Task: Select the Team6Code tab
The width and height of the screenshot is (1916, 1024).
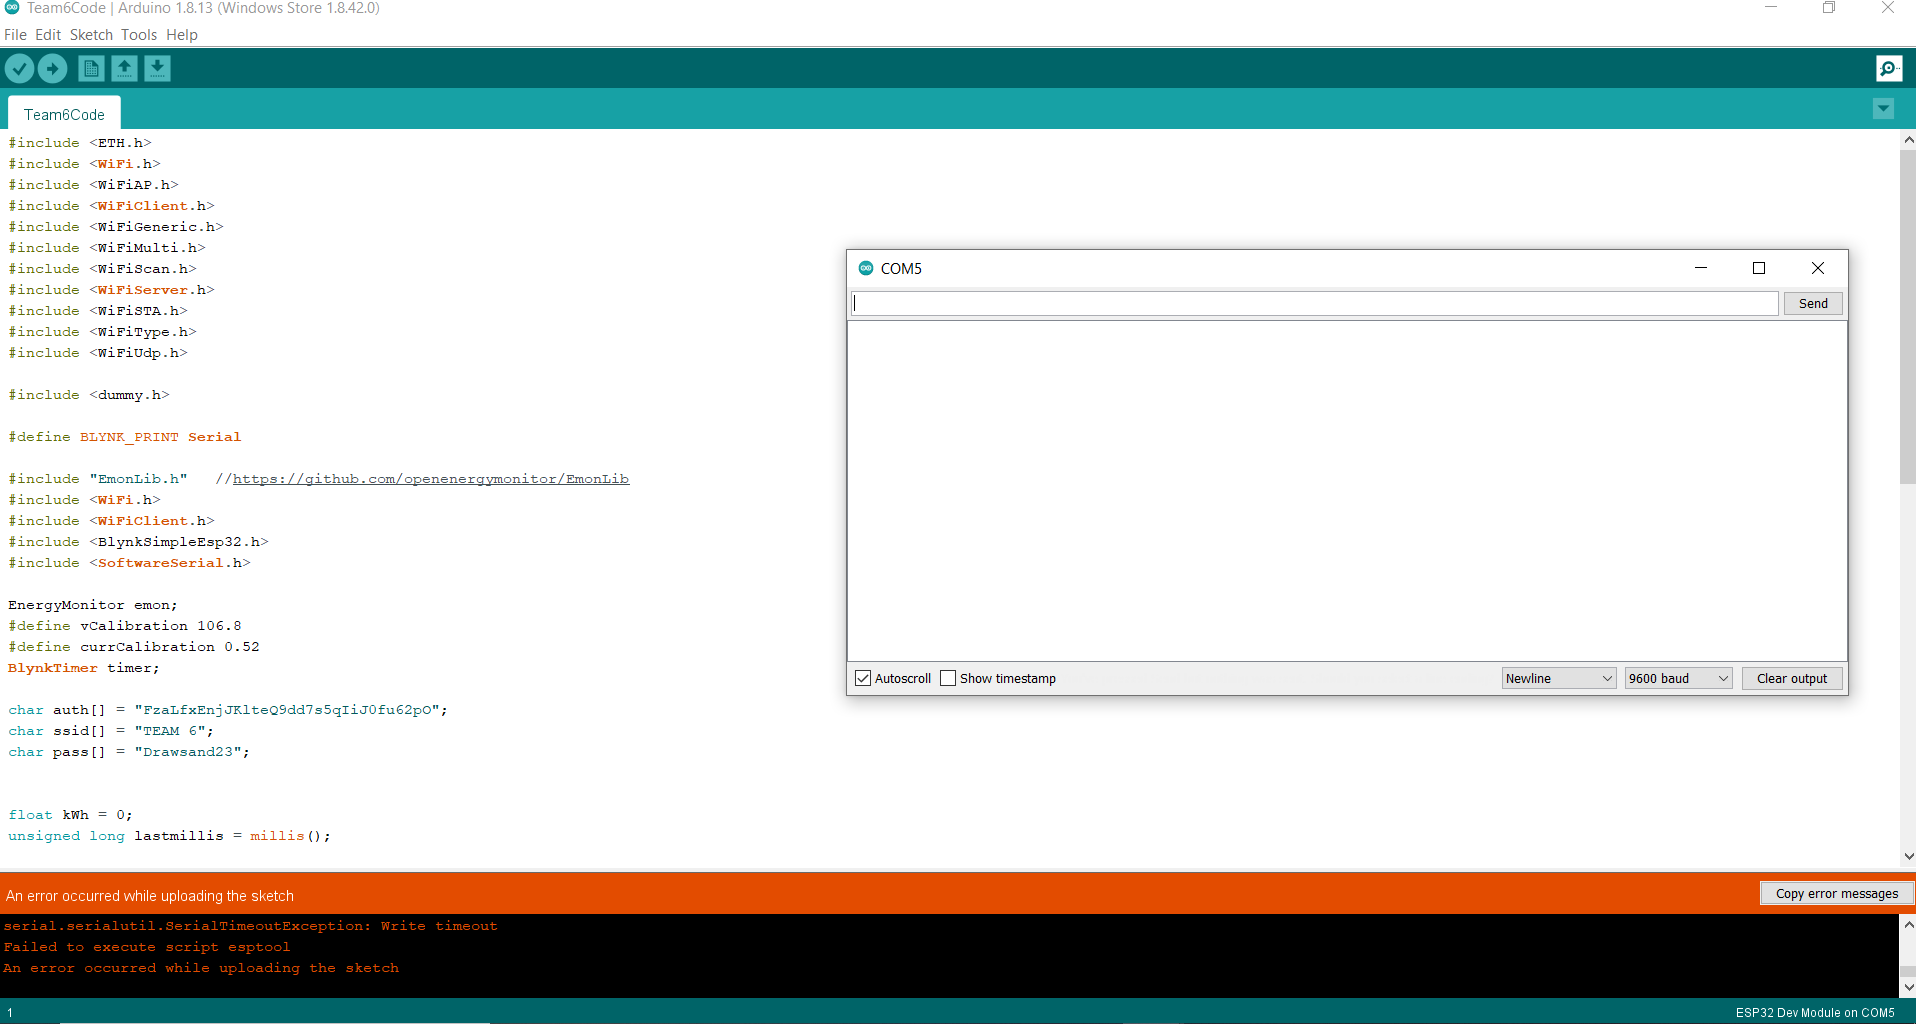Action: (x=64, y=114)
